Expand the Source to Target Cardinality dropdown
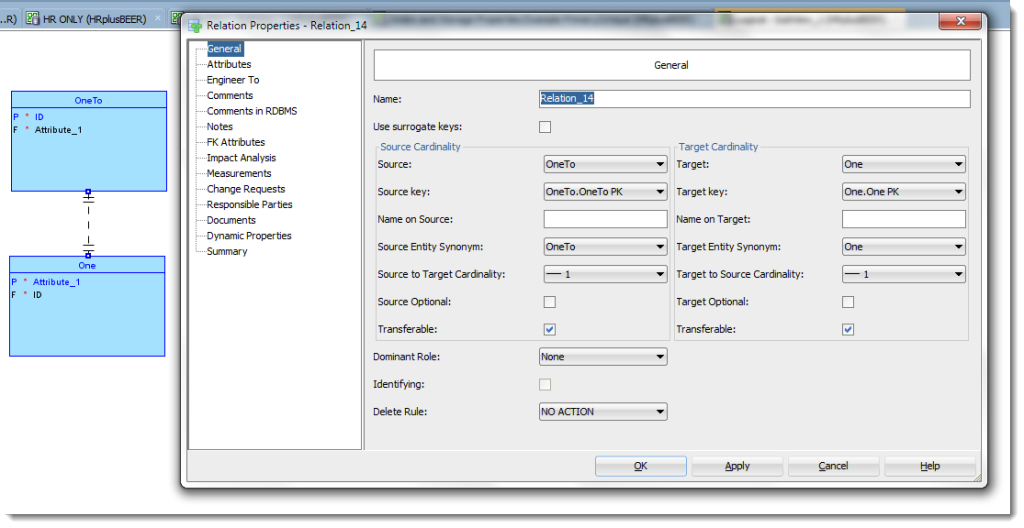Image resolution: width=1024 pixels, height=528 pixels. click(605, 274)
